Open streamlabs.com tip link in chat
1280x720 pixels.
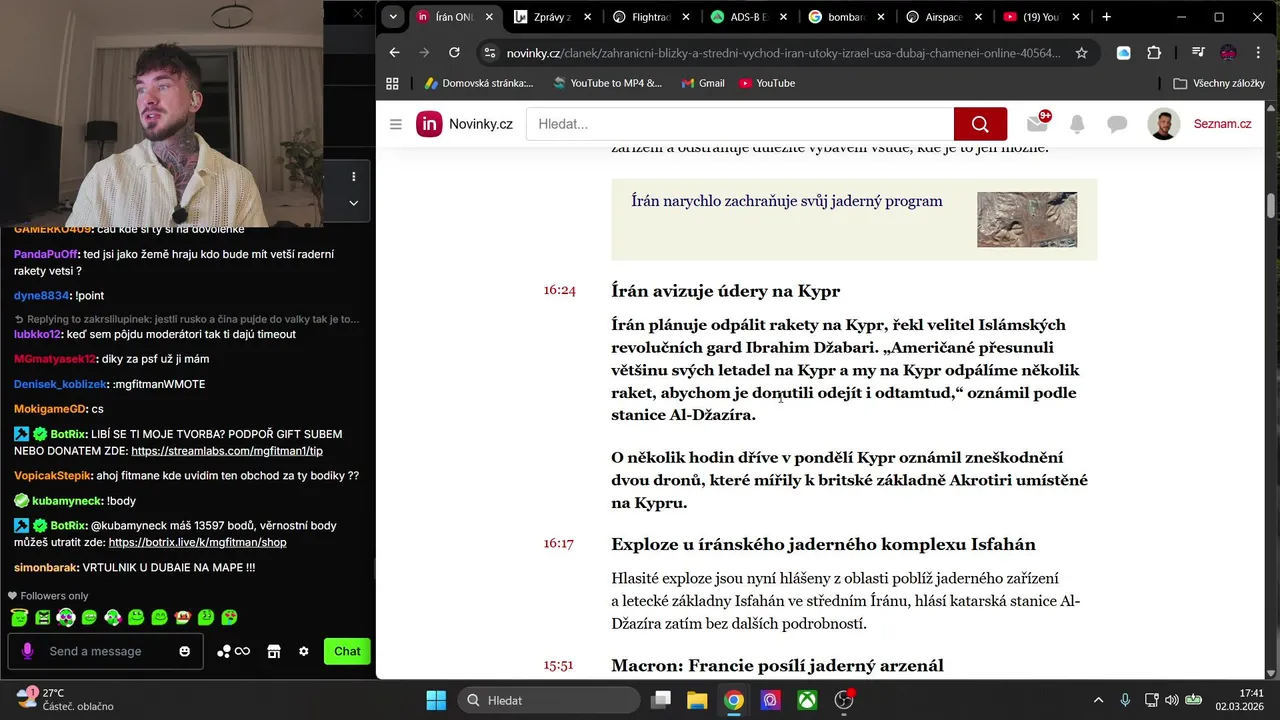[227, 451]
